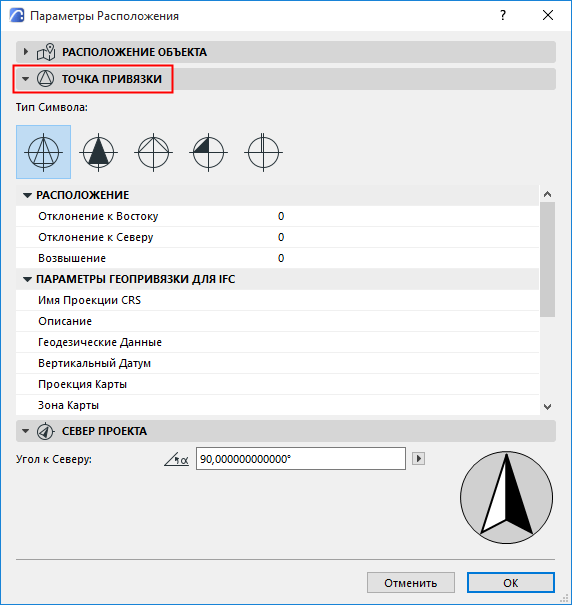This screenshot has width=572, height=605.
Task: Select the Имя Проекции CRS row
Action: click(x=278, y=300)
